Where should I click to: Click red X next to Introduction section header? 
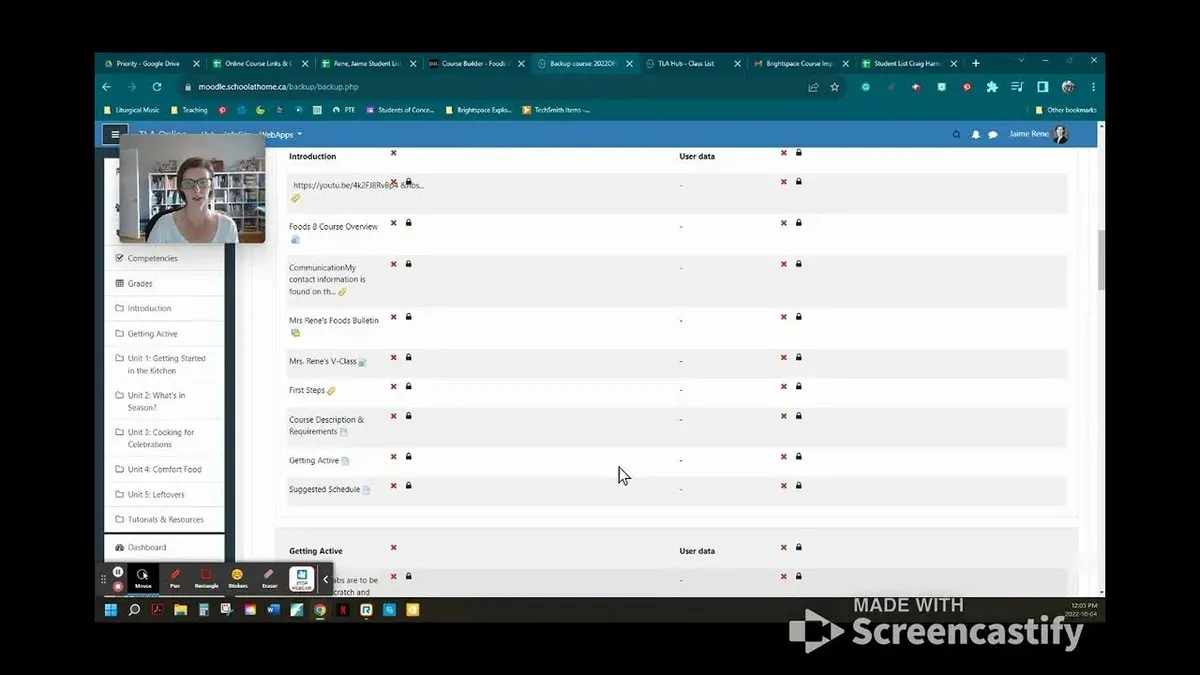coord(394,153)
